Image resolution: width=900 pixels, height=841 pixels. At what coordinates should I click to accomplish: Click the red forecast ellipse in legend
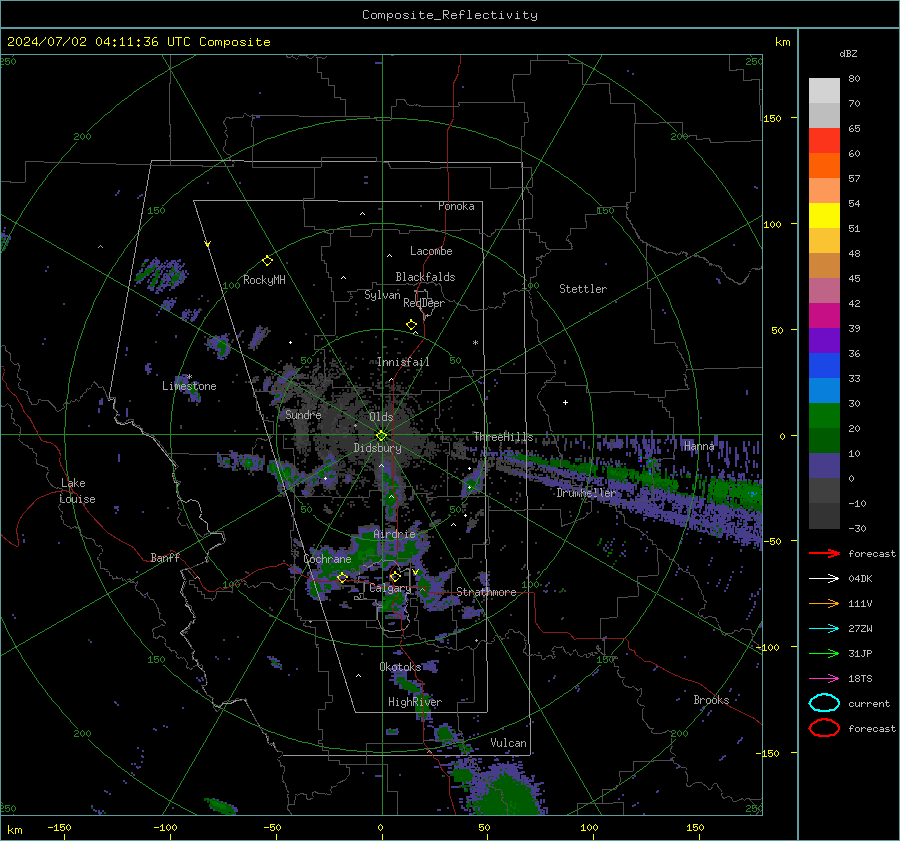click(x=824, y=728)
